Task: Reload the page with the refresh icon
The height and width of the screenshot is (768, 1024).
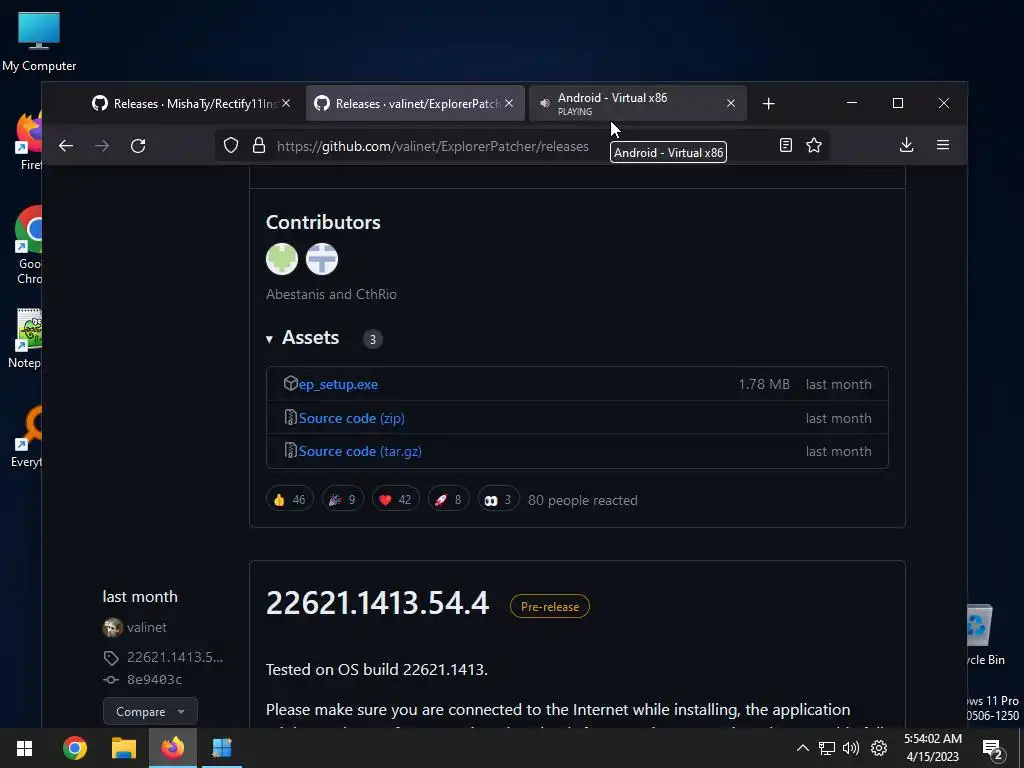Action: coord(138,146)
